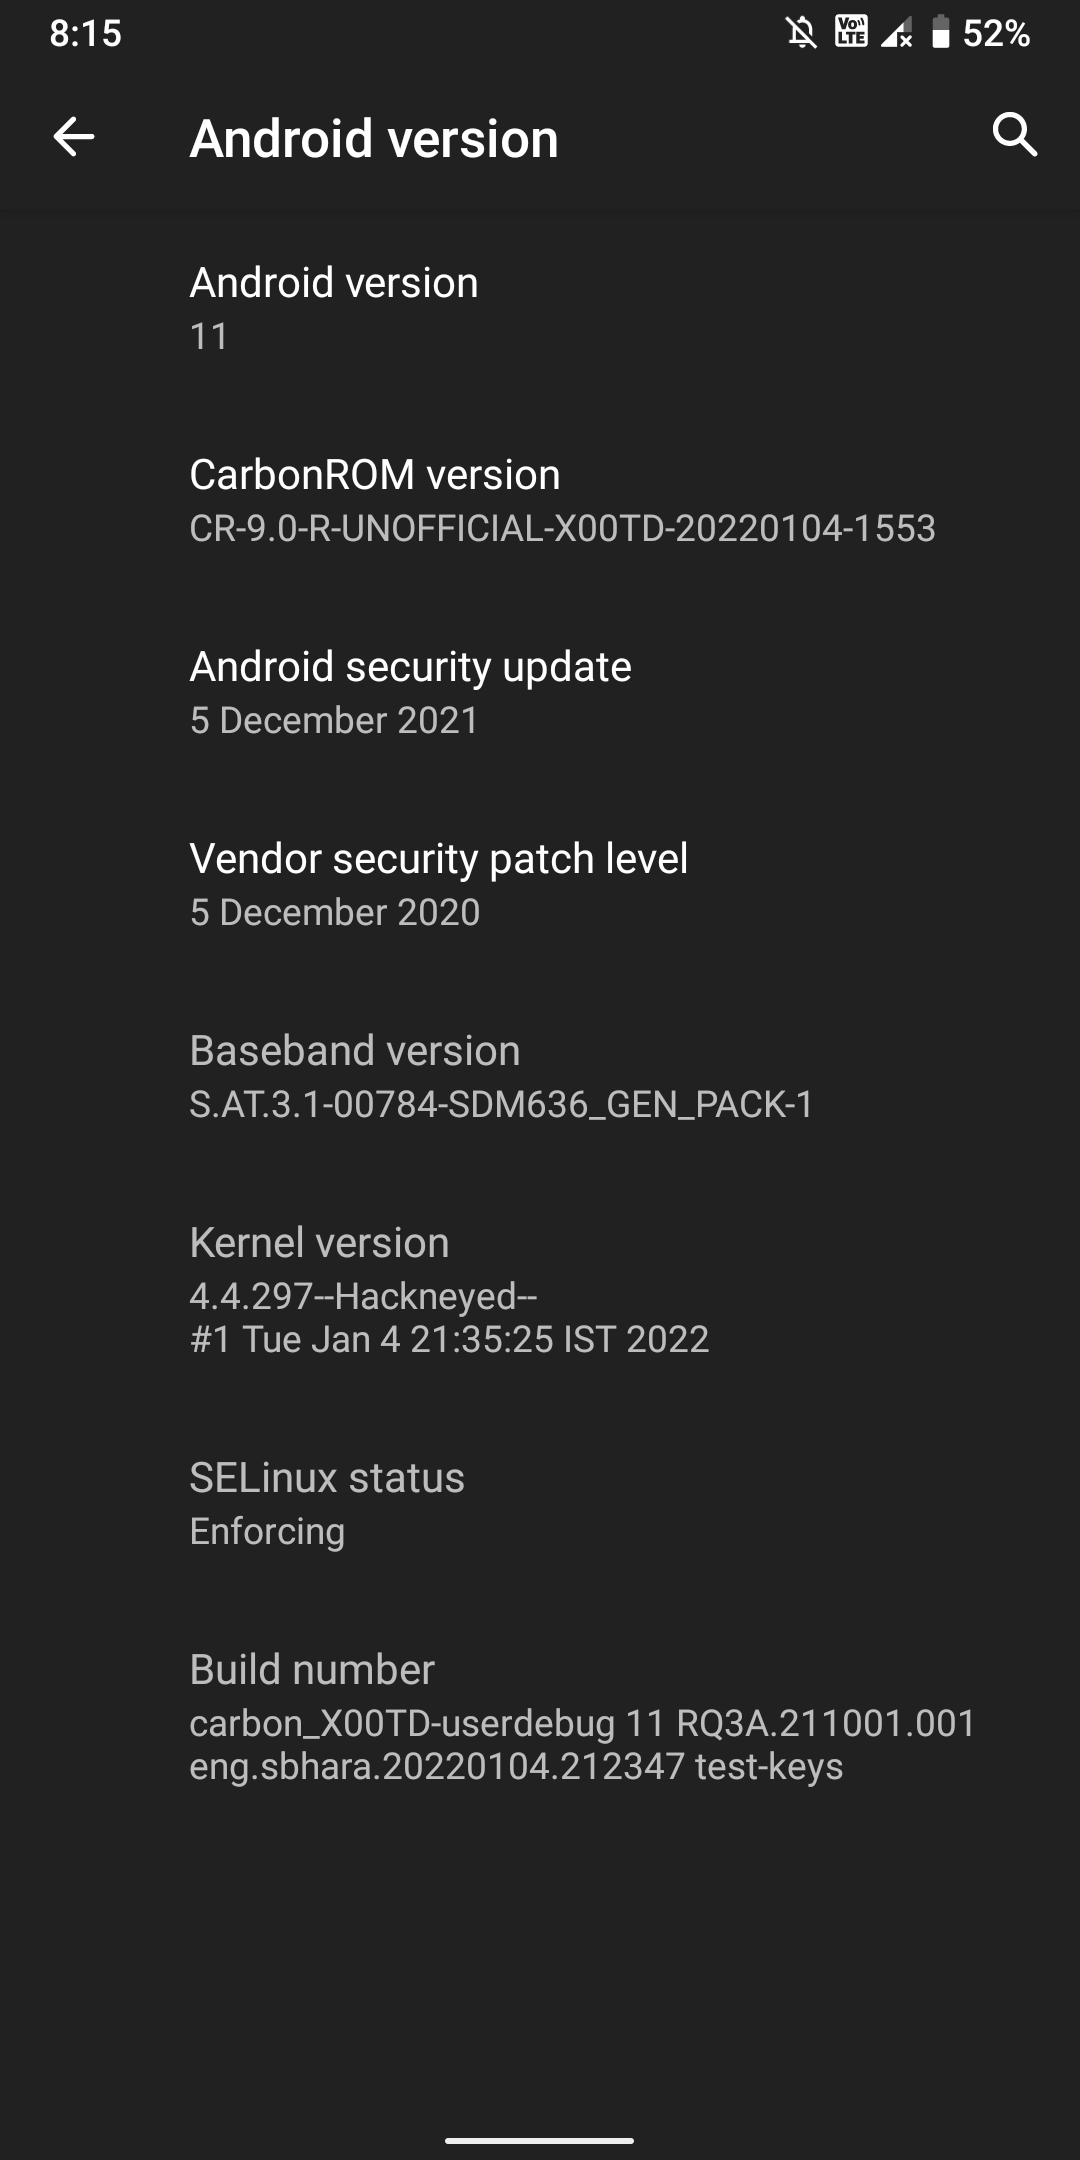Tap the VoLTE status icon
Image resolution: width=1080 pixels, height=2160 pixels.
[851, 32]
